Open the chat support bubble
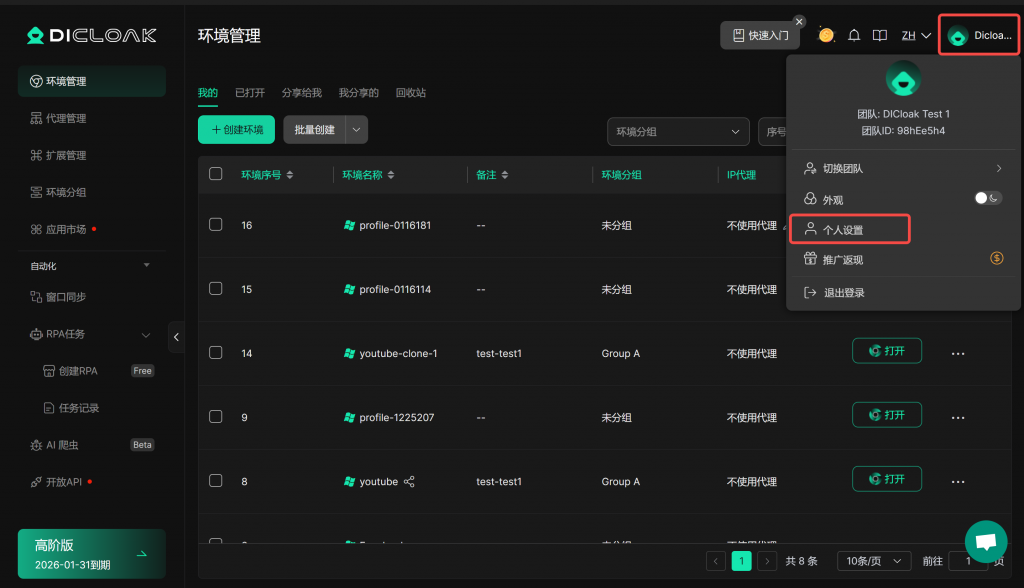 [x=985, y=541]
